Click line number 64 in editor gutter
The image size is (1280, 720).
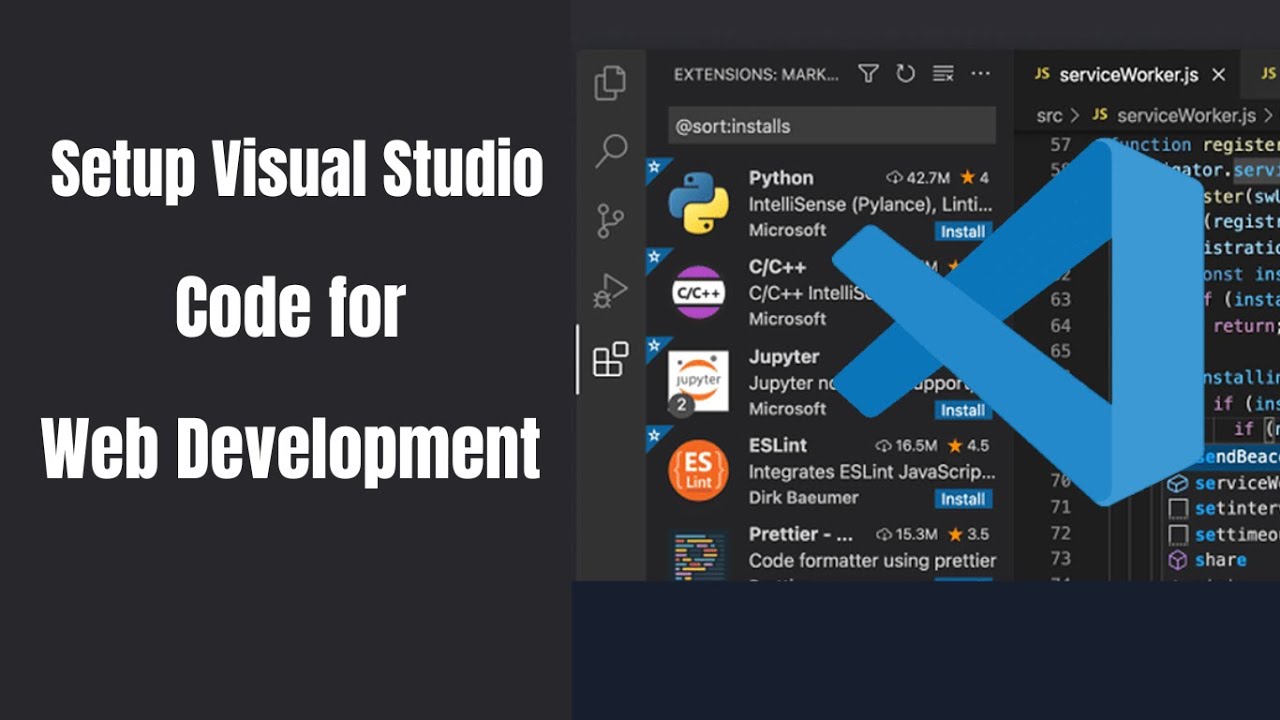pos(1060,325)
